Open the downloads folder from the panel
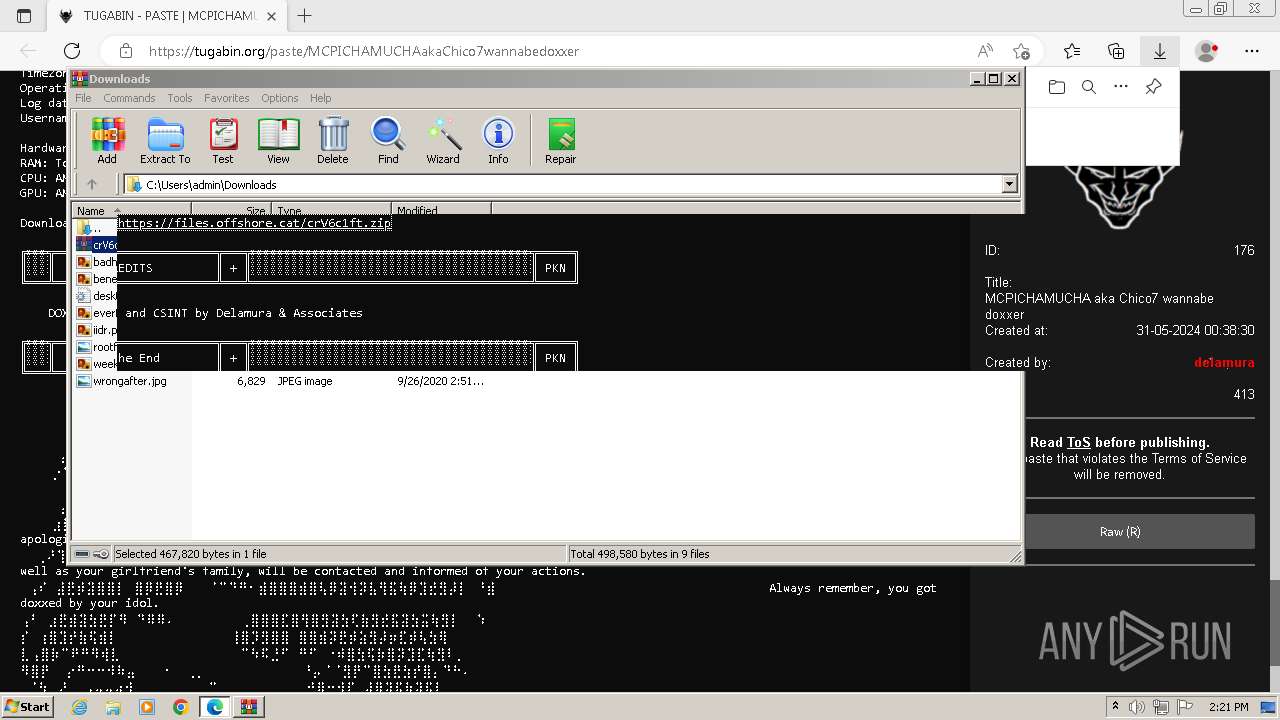1280x720 pixels. tap(1057, 87)
